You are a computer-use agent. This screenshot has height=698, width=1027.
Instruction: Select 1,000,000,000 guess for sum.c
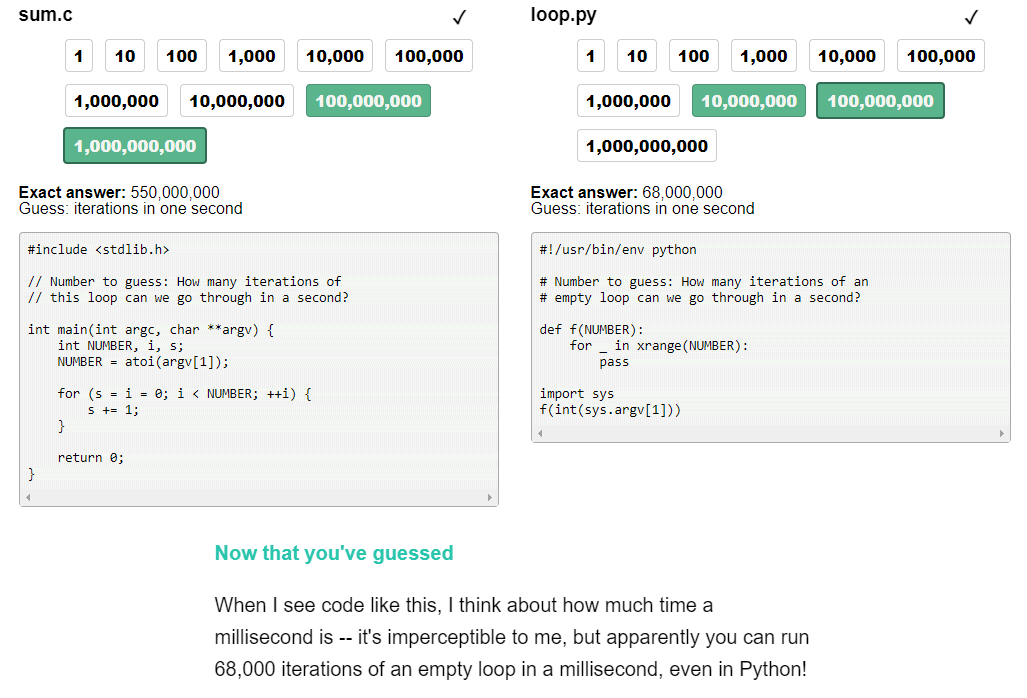click(x=135, y=145)
